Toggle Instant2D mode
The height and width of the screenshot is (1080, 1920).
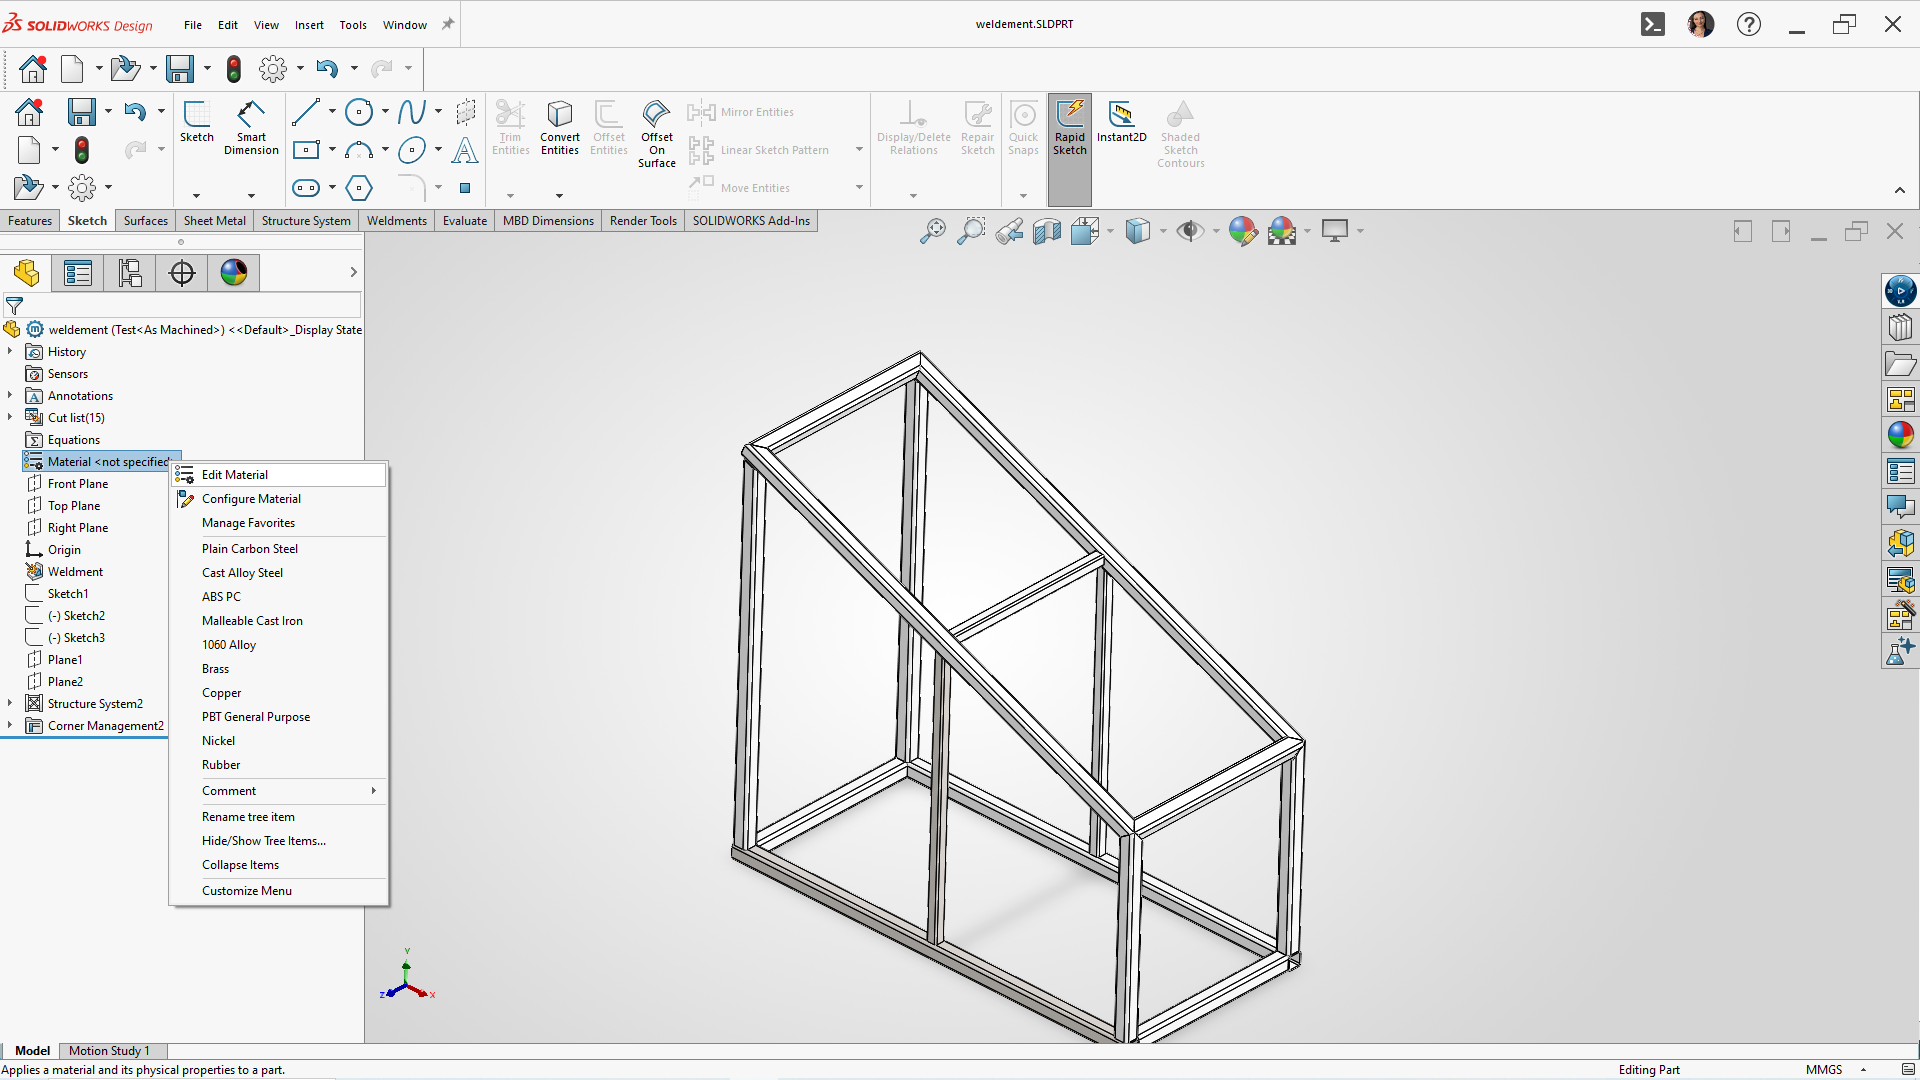click(x=1121, y=122)
